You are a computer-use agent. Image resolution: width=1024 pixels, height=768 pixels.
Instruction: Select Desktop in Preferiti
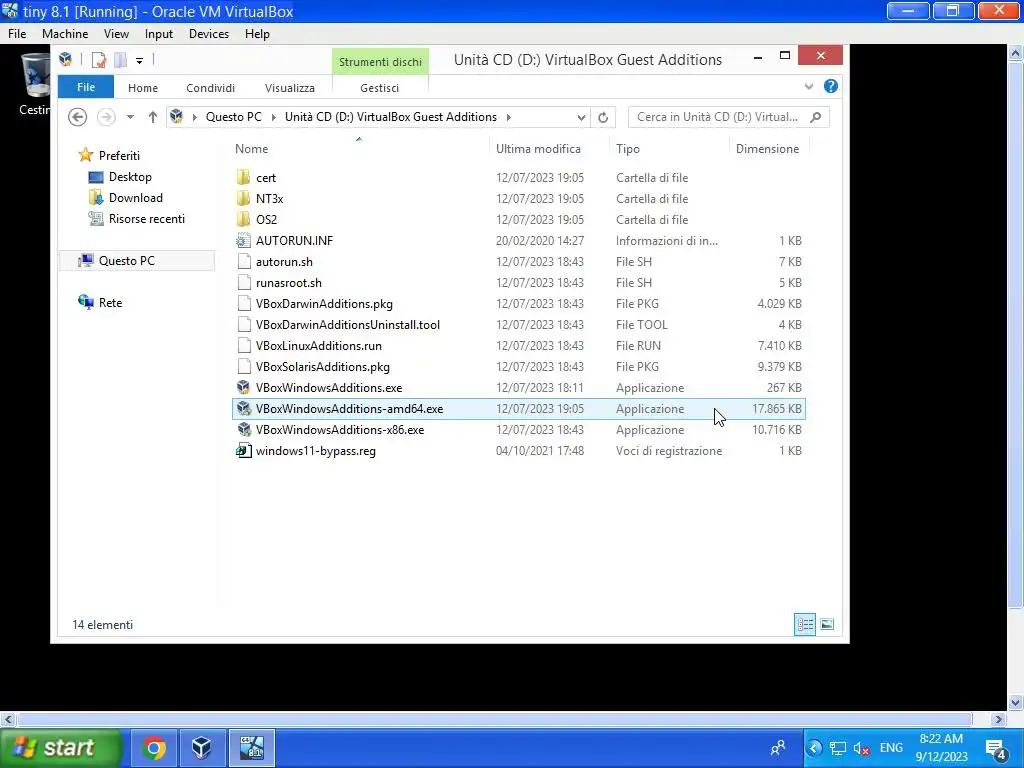tap(130, 177)
